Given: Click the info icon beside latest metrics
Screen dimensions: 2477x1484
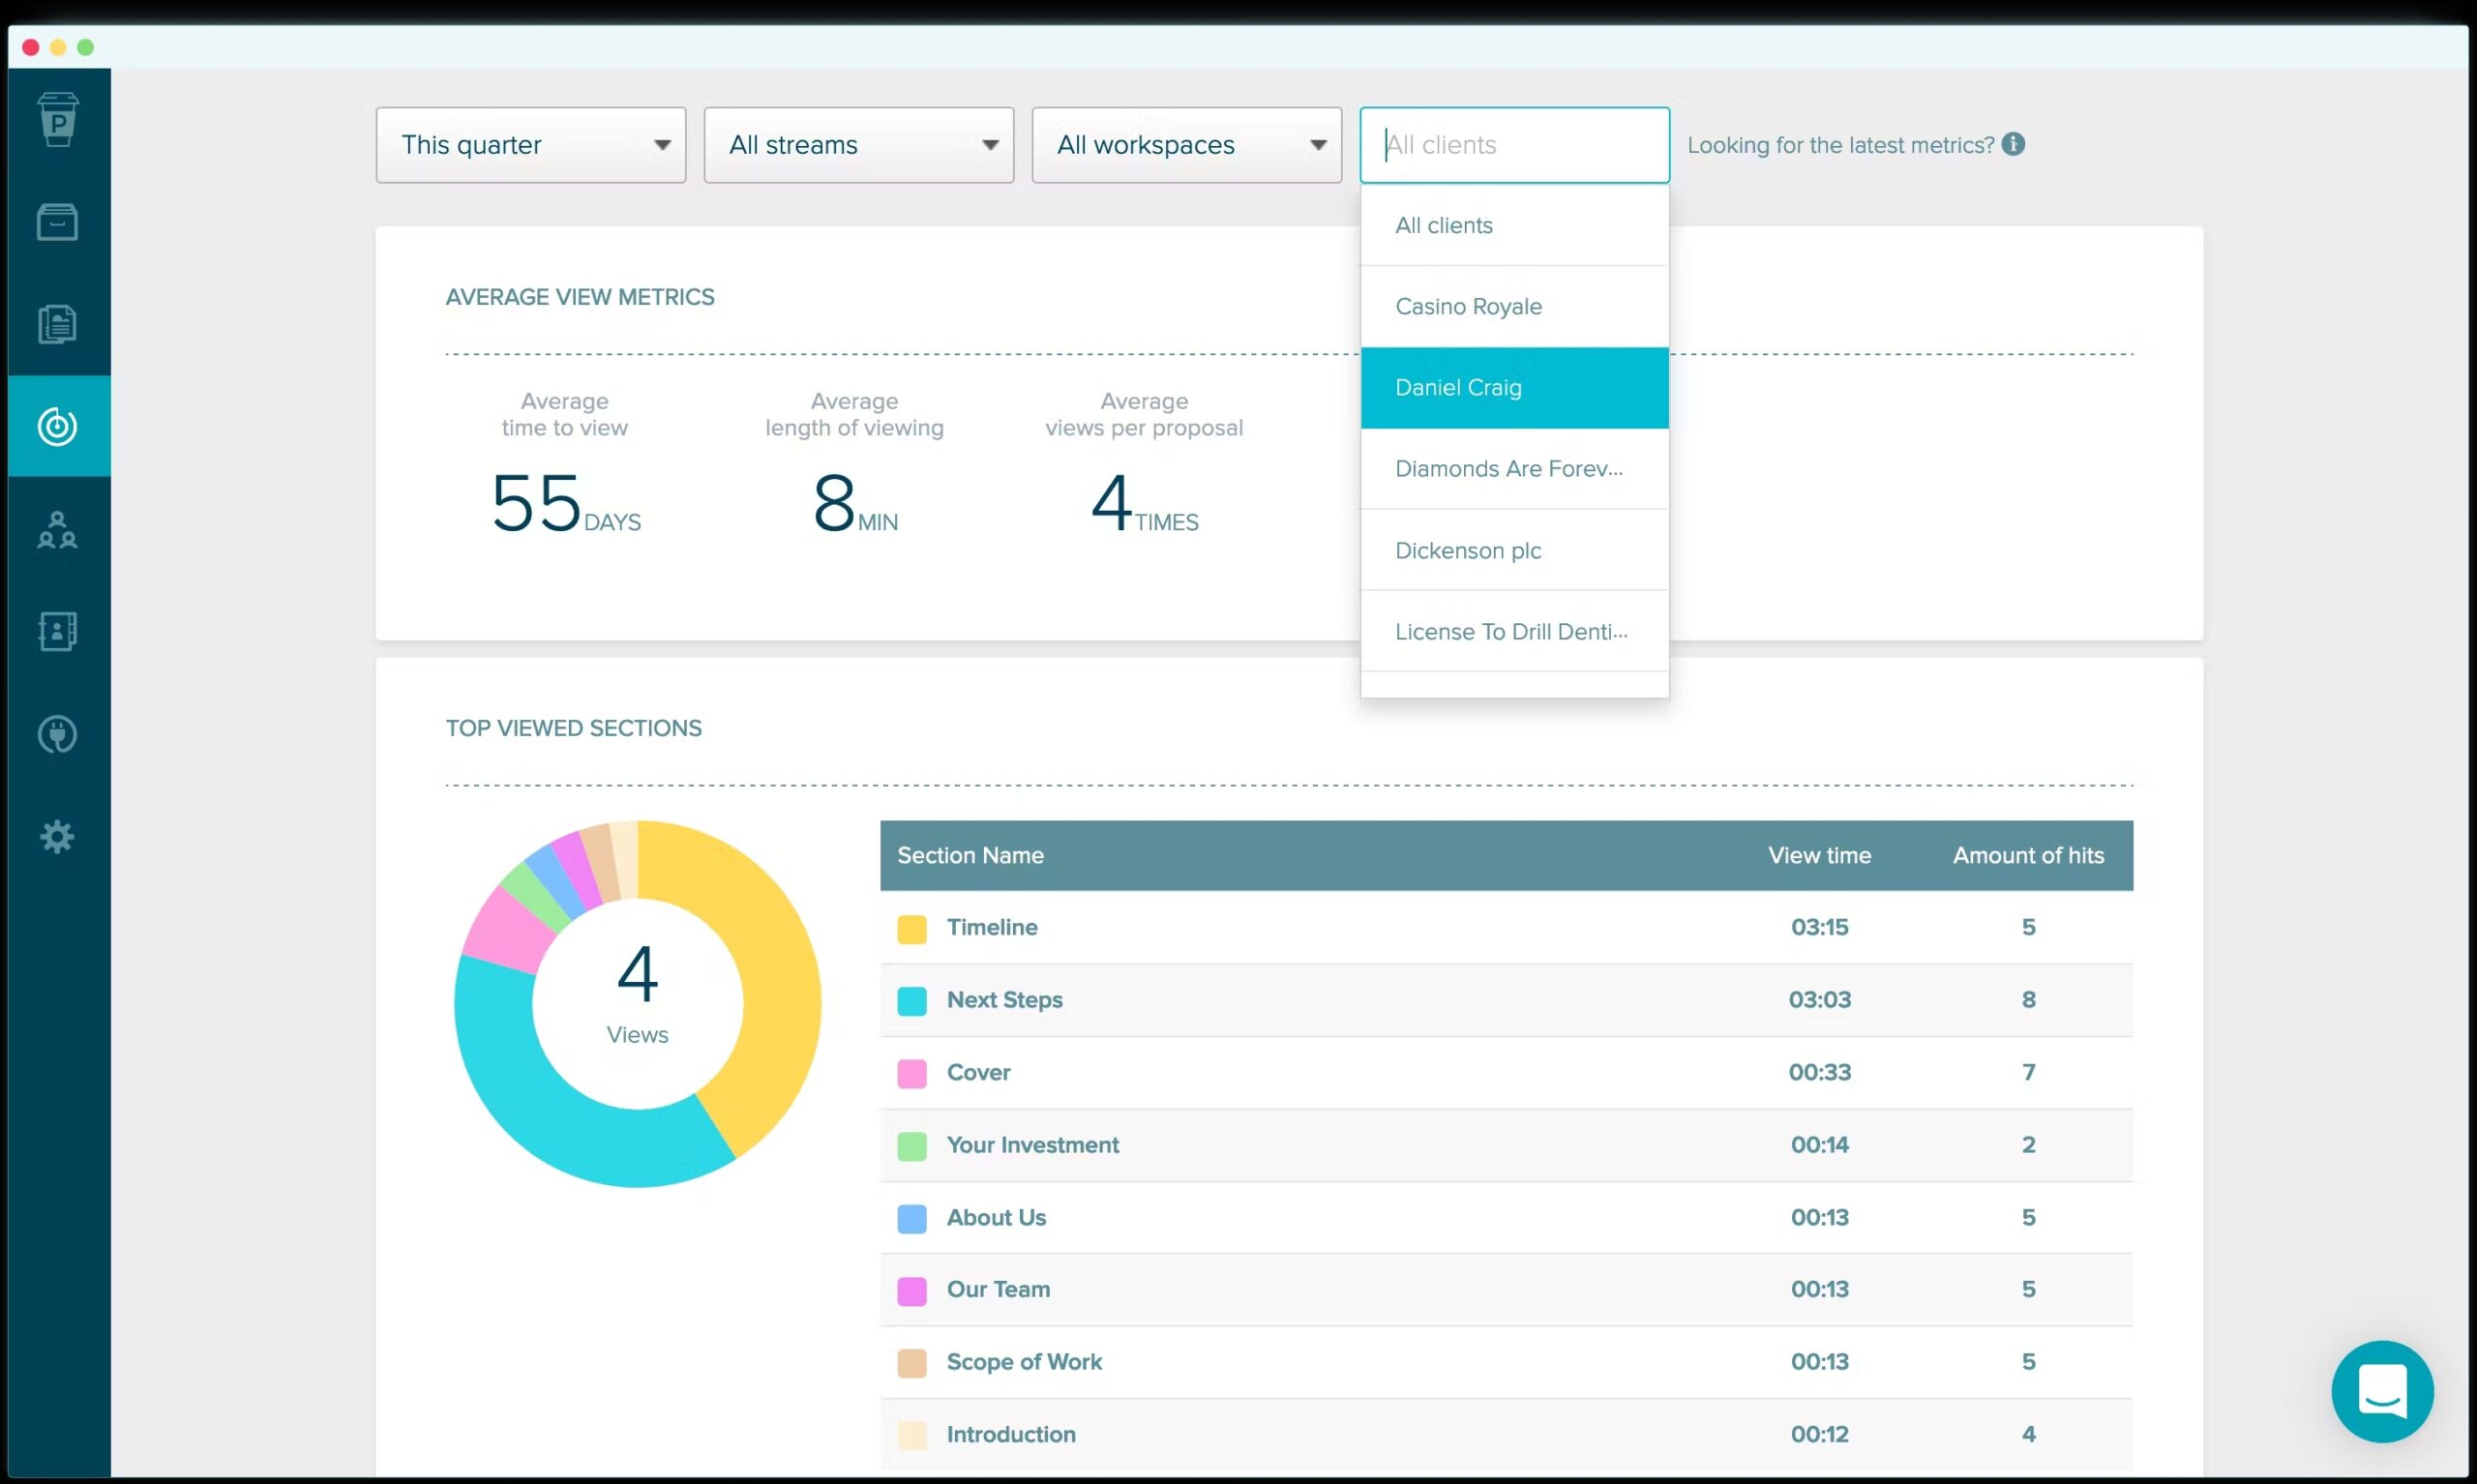Looking at the screenshot, I should 2013,144.
